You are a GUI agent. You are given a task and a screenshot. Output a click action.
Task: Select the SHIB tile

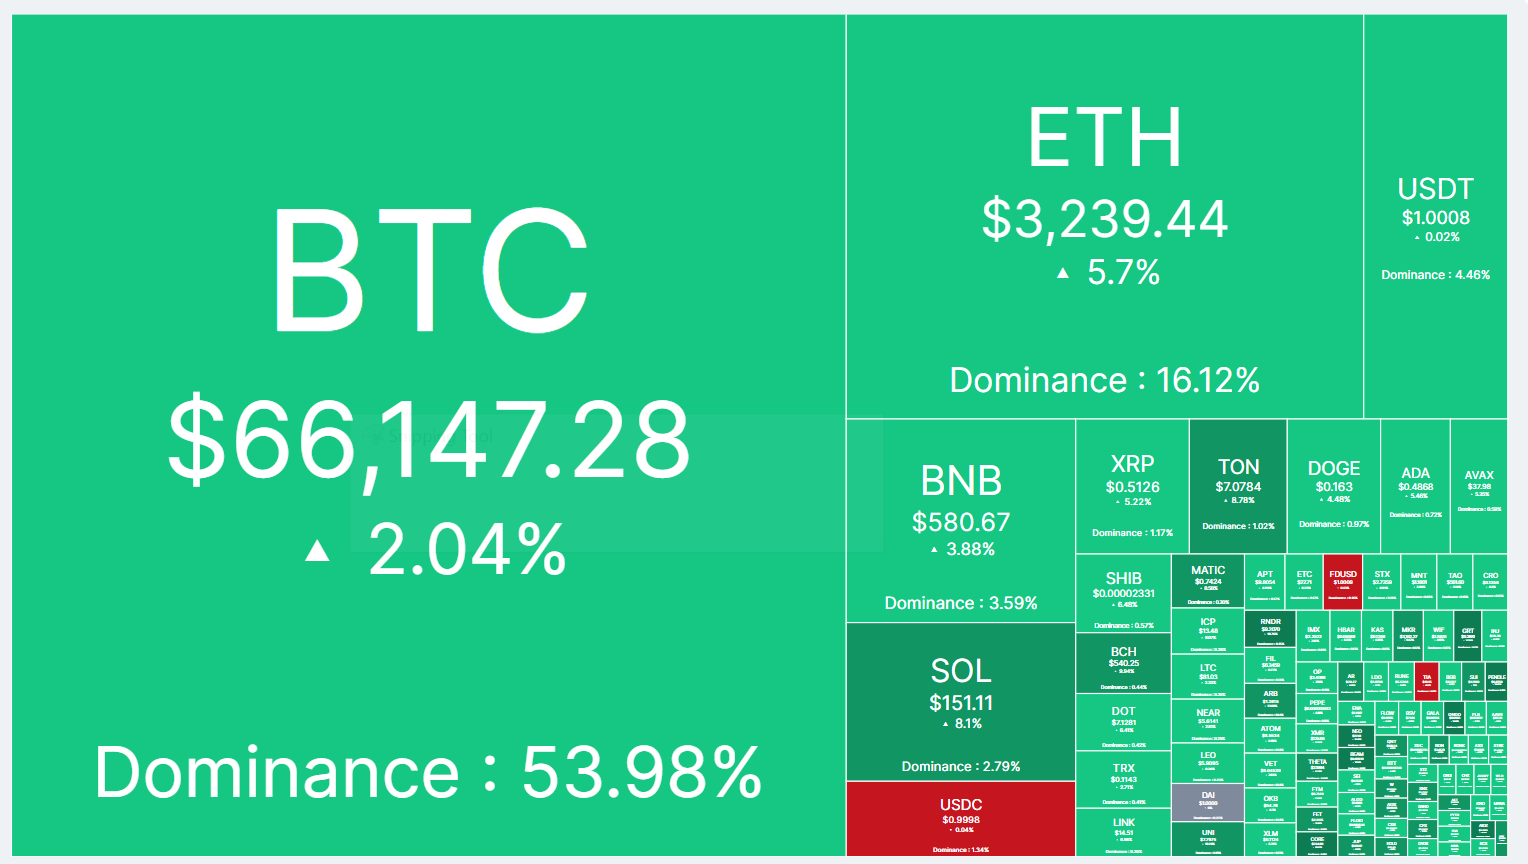pos(1123,593)
